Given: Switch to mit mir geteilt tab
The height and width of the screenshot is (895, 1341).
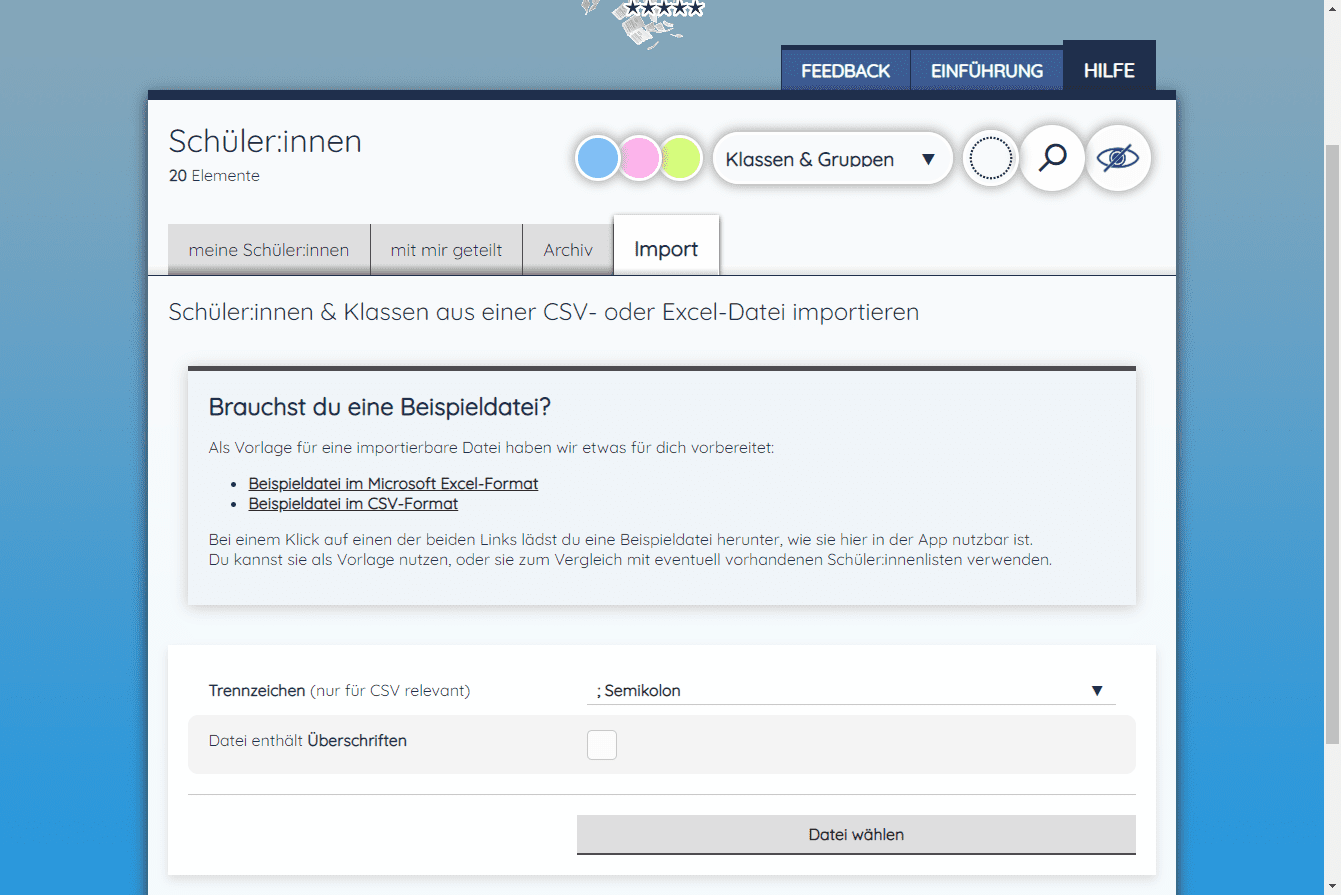Looking at the screenshot, I should click(x=446, y=250).
